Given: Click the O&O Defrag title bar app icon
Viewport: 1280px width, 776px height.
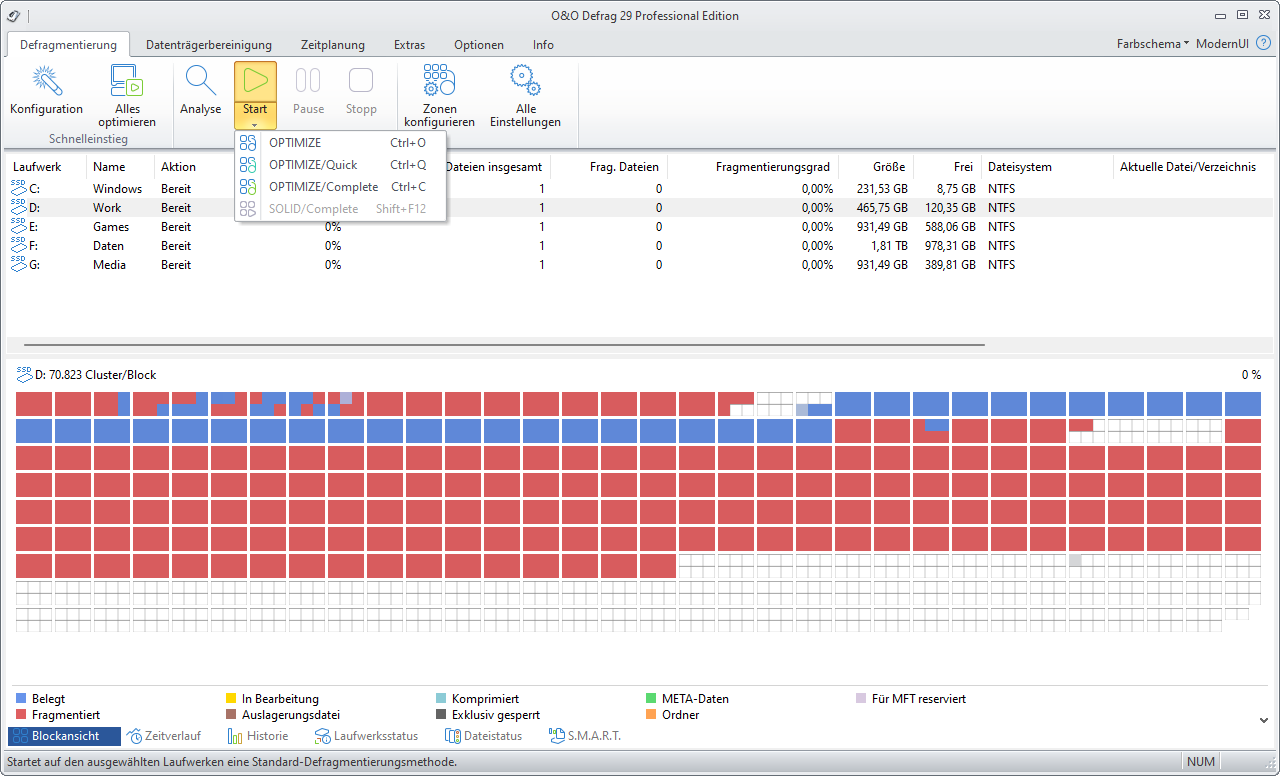Looking at the screenshot, I should tap(13, 15).
